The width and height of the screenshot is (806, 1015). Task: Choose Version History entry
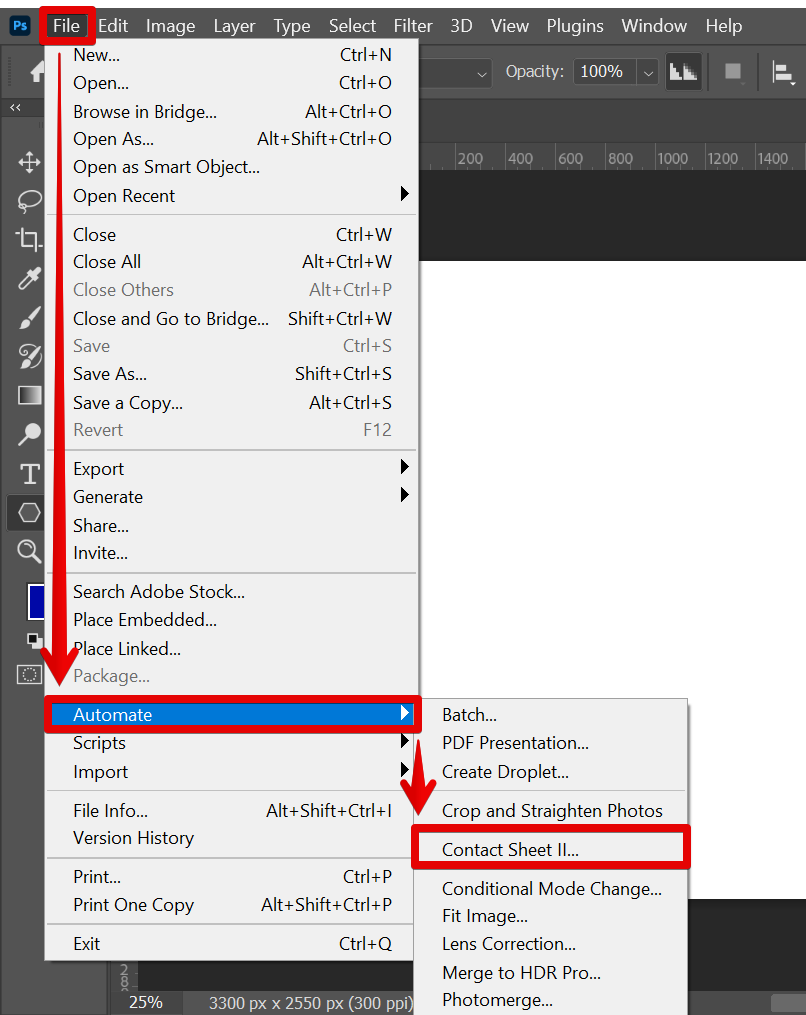click(x=232, y=838)
